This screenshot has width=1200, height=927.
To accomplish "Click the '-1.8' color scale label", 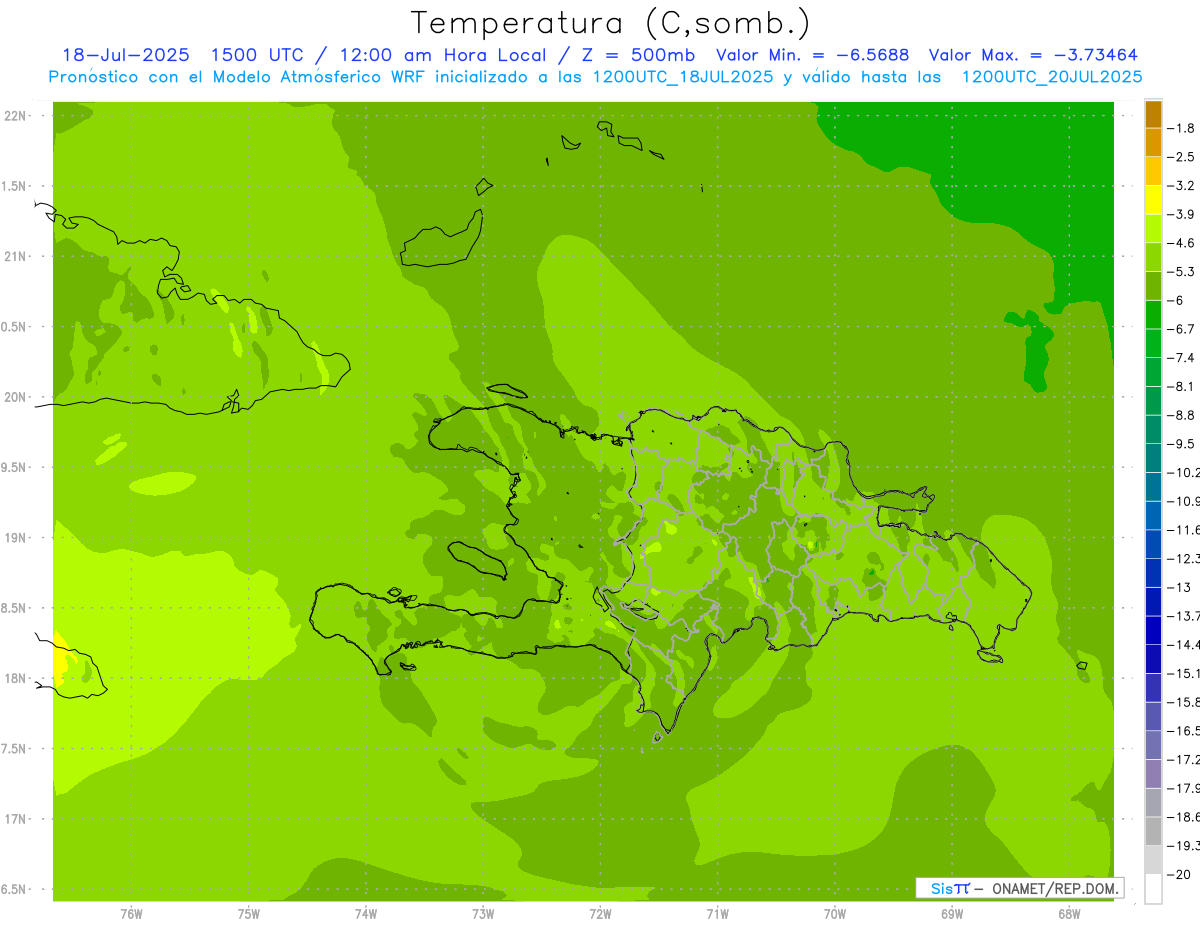I will (x=1181, y=128).
